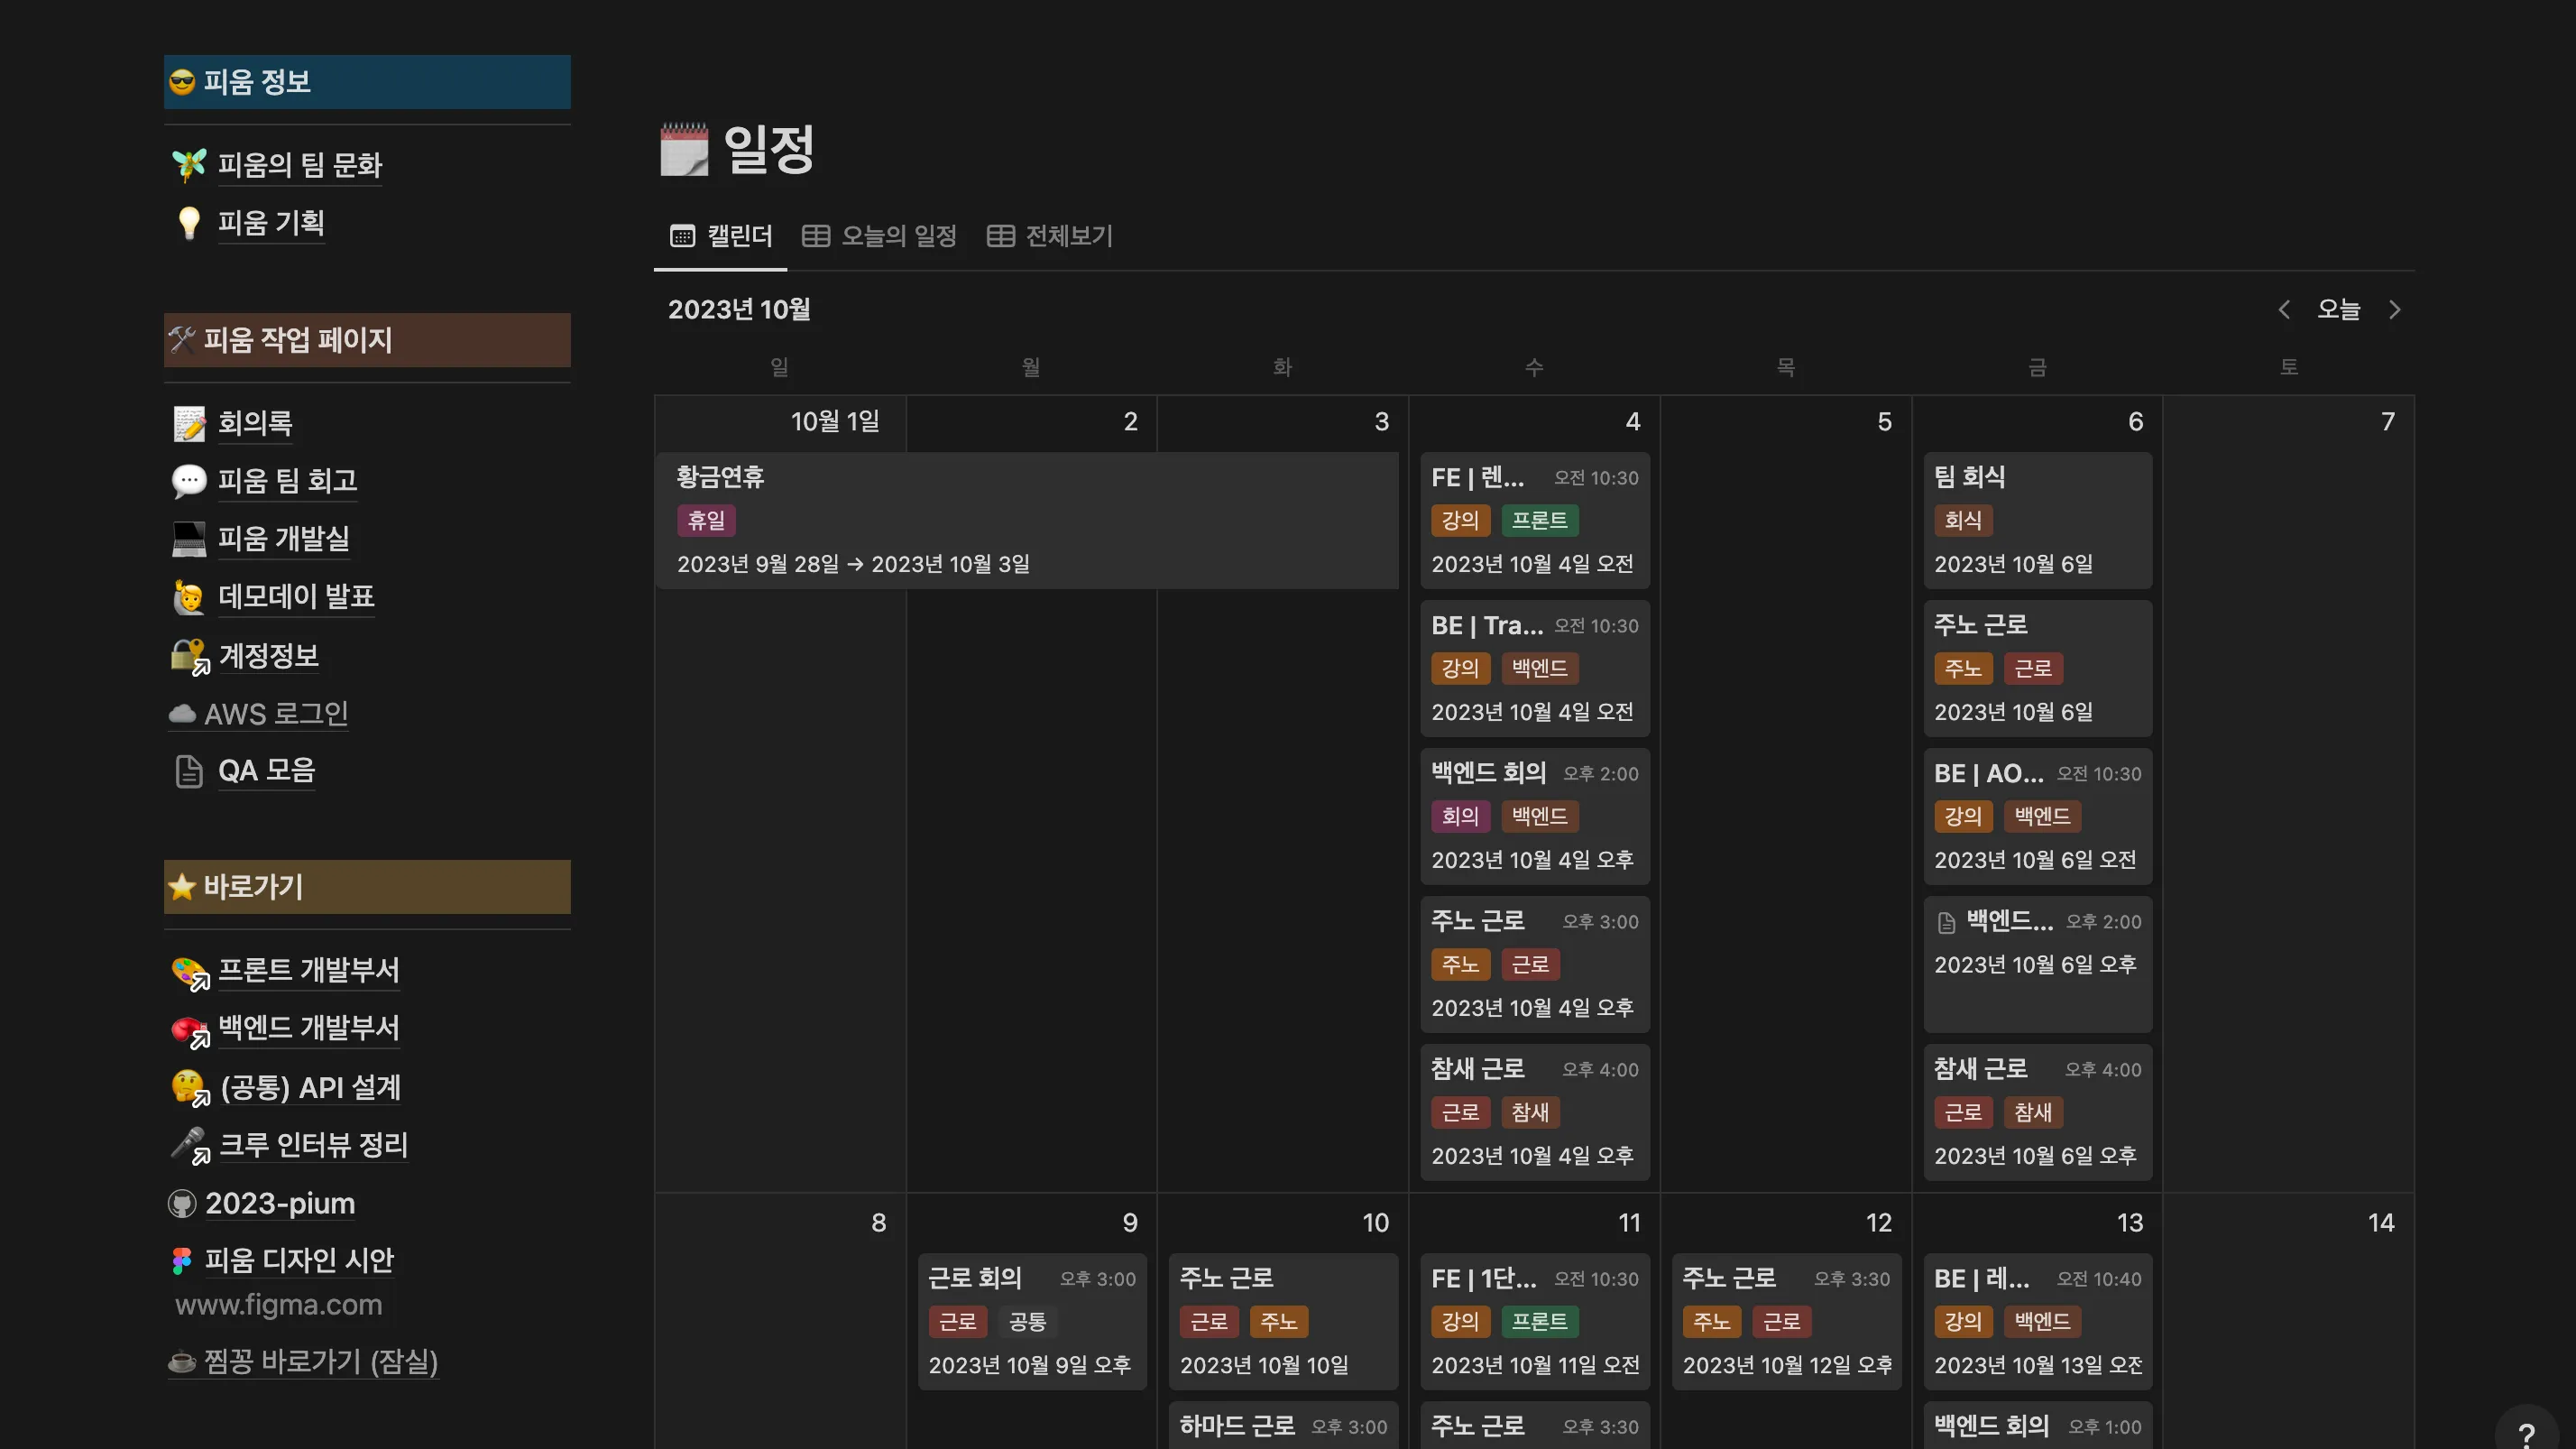Go to previous month with left chevron

[x=2283, y=310]
